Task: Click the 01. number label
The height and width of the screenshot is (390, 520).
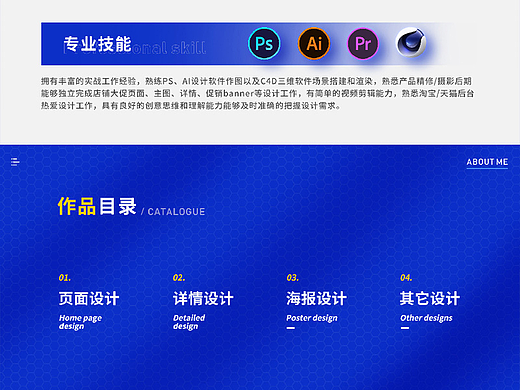Action: (x=65, y=278)
